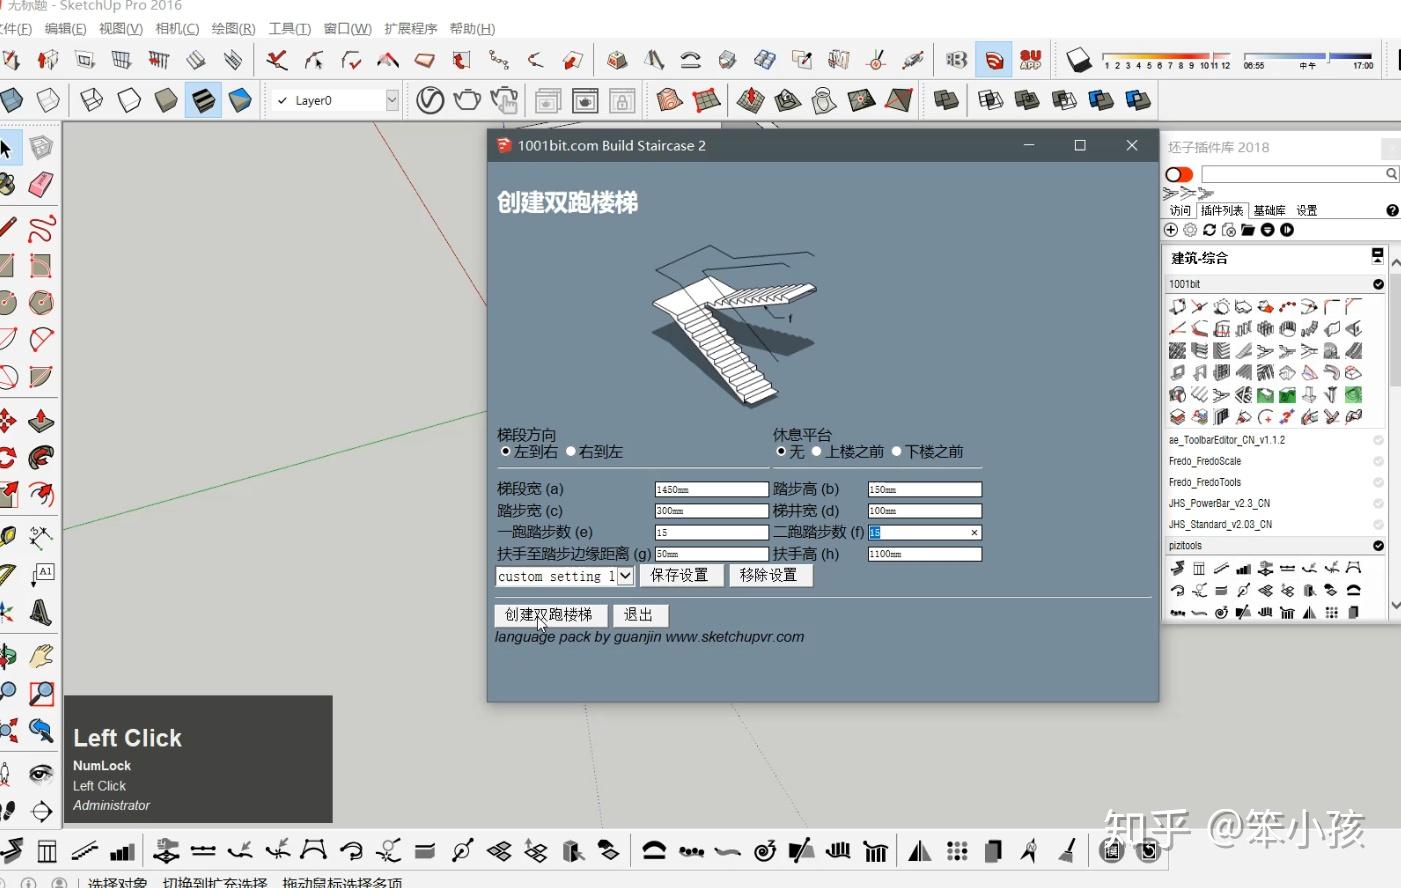Screen dimensions: 1401x888
Task: Enable the Fredo_FredoScale plugin checkmark
Action: tap(1378, 461)
